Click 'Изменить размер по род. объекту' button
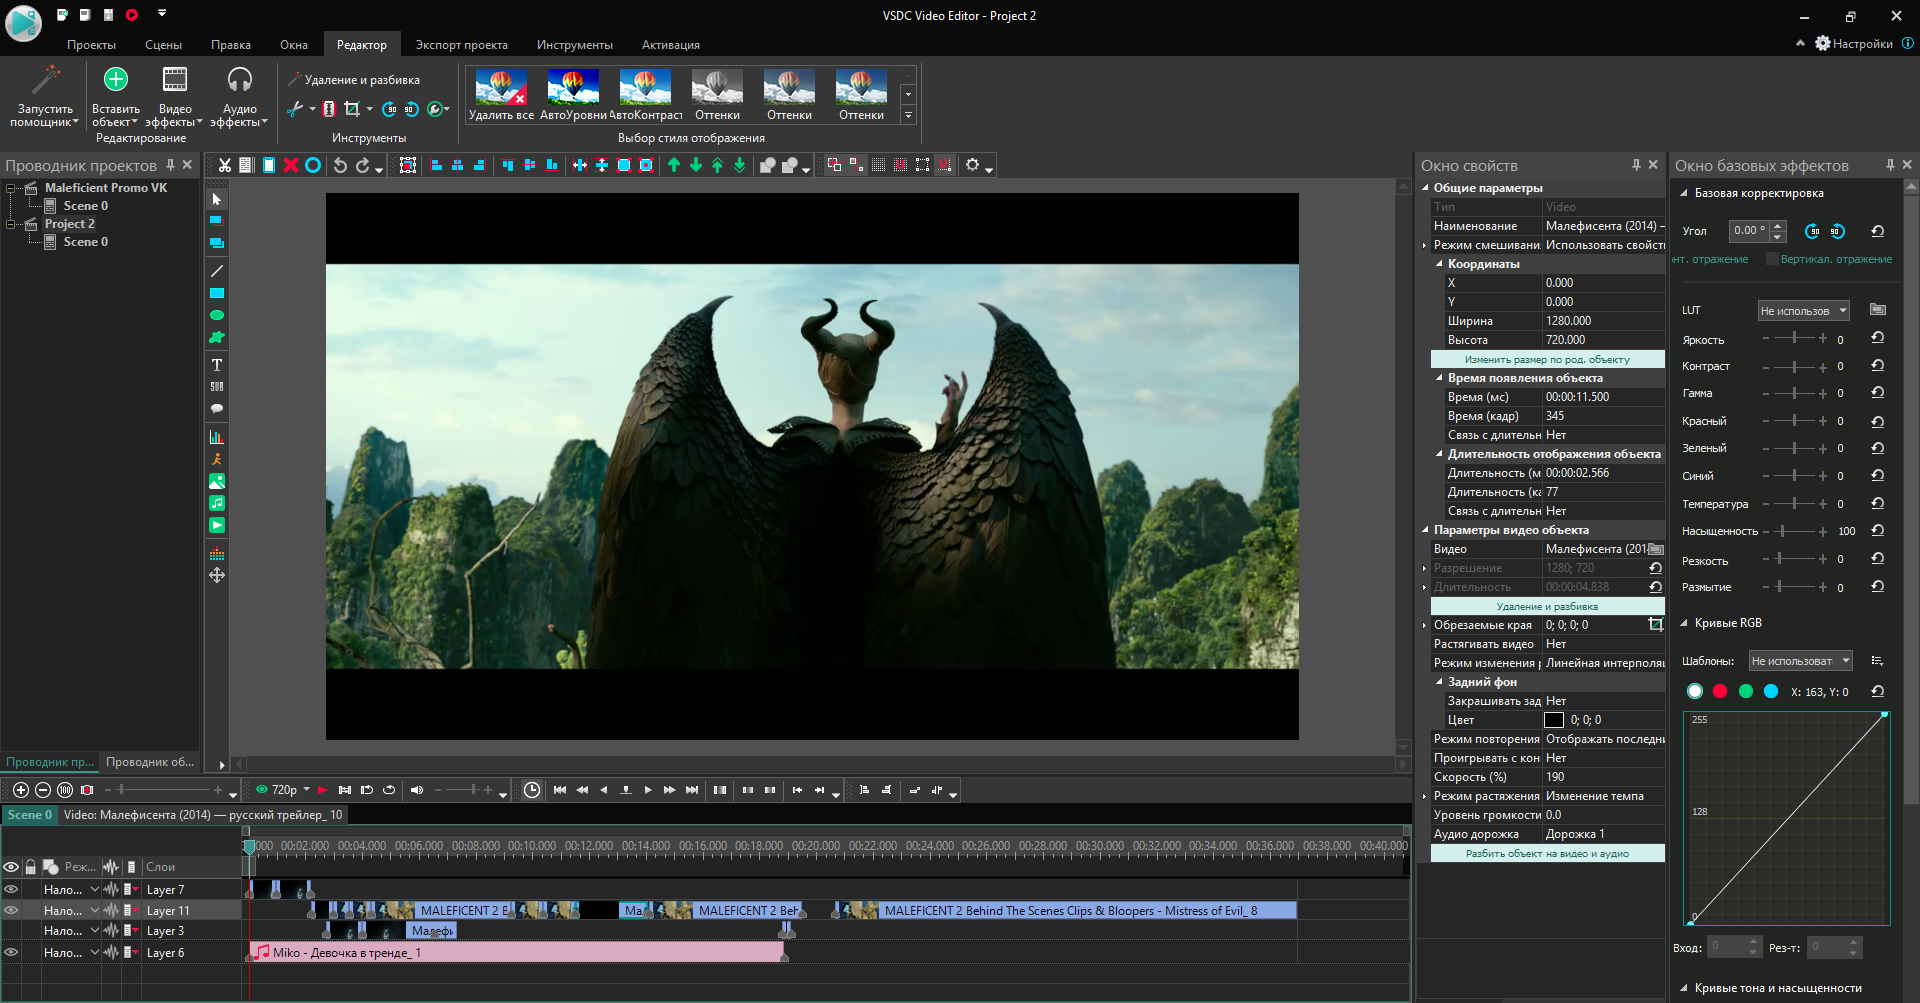The height and width of the screenshot is (1003, 1920). 1547,359
